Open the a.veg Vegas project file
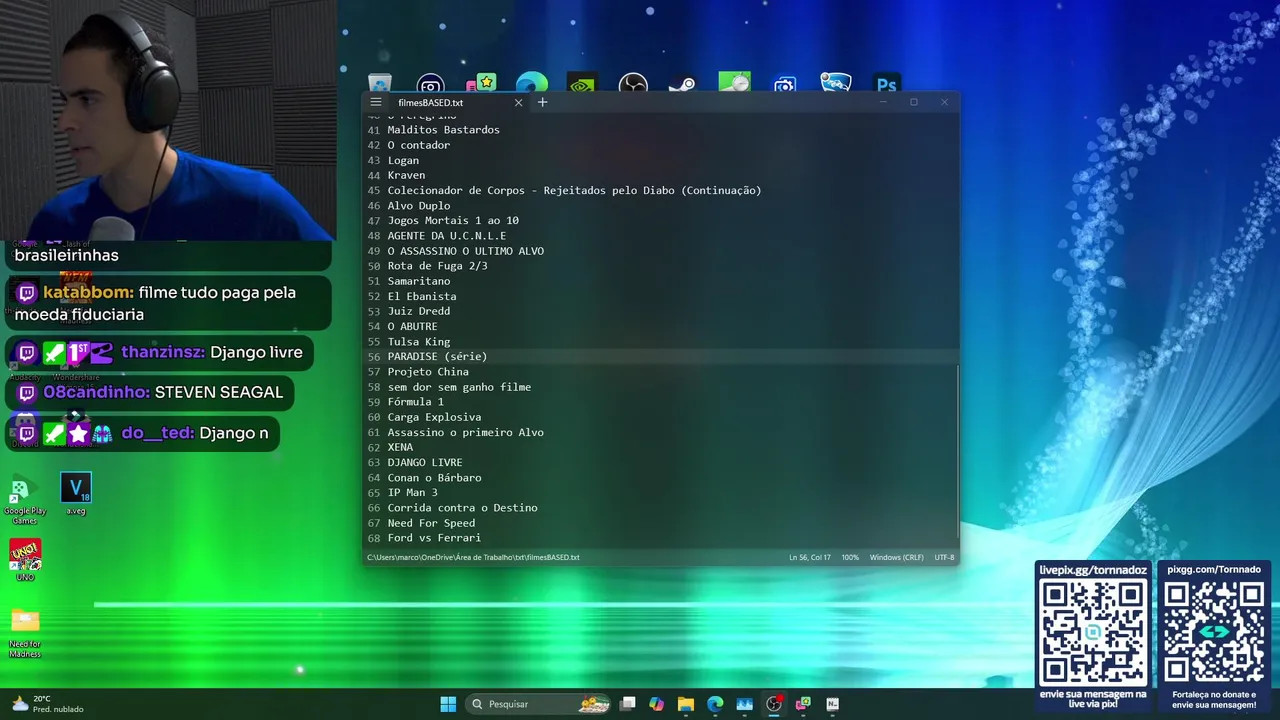Screen dimensions: 1280x720 [x=76, y=494]
